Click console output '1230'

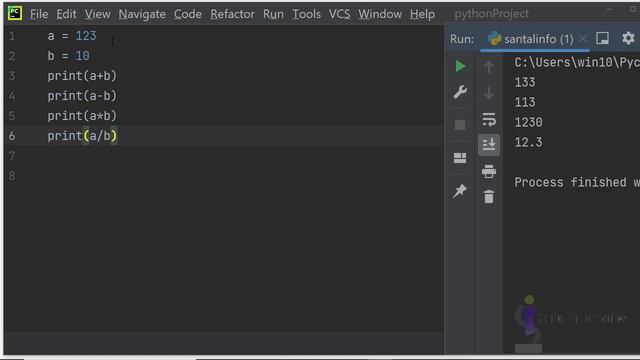tap(529, 122)
